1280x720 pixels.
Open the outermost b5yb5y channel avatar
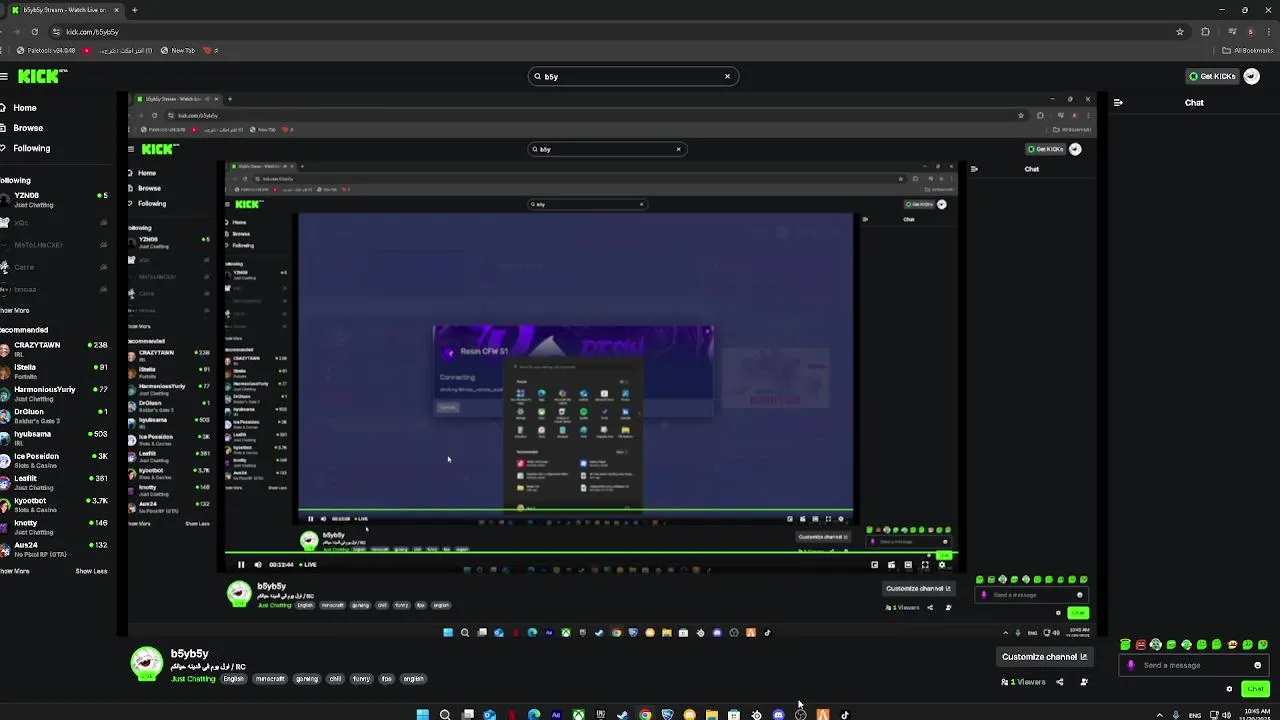tap(147, 663)
